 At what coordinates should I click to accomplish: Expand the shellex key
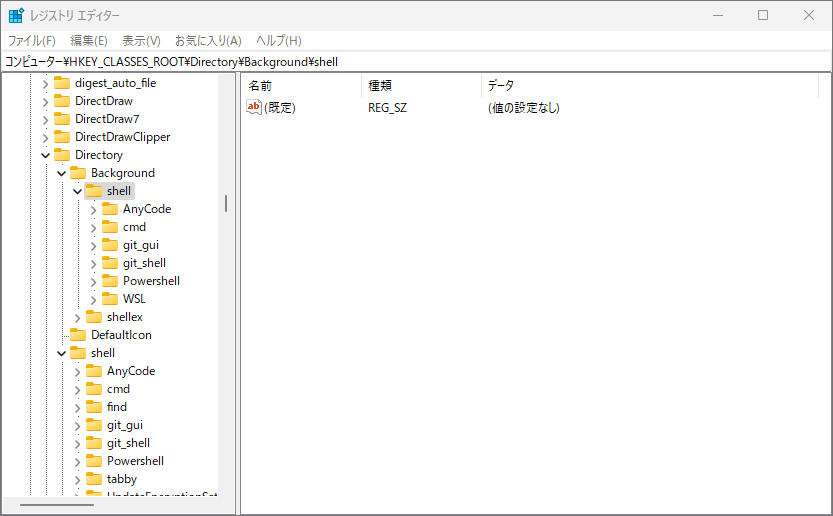pyautogui.click(x=78, y=318)
